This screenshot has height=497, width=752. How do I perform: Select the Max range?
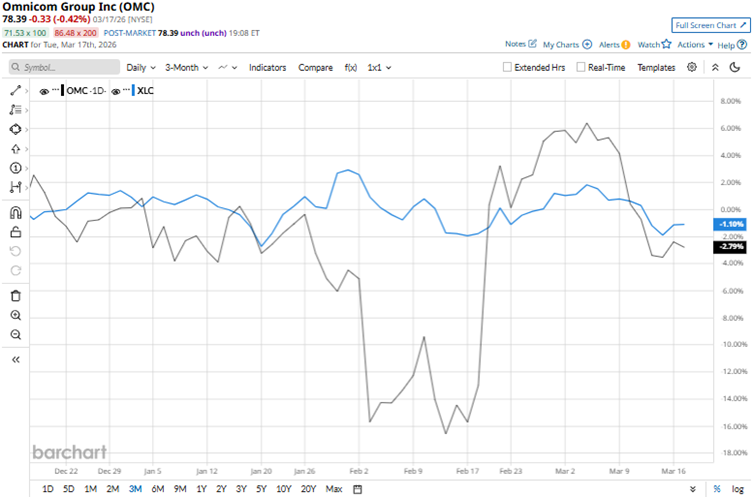click(x=334, y=489)
